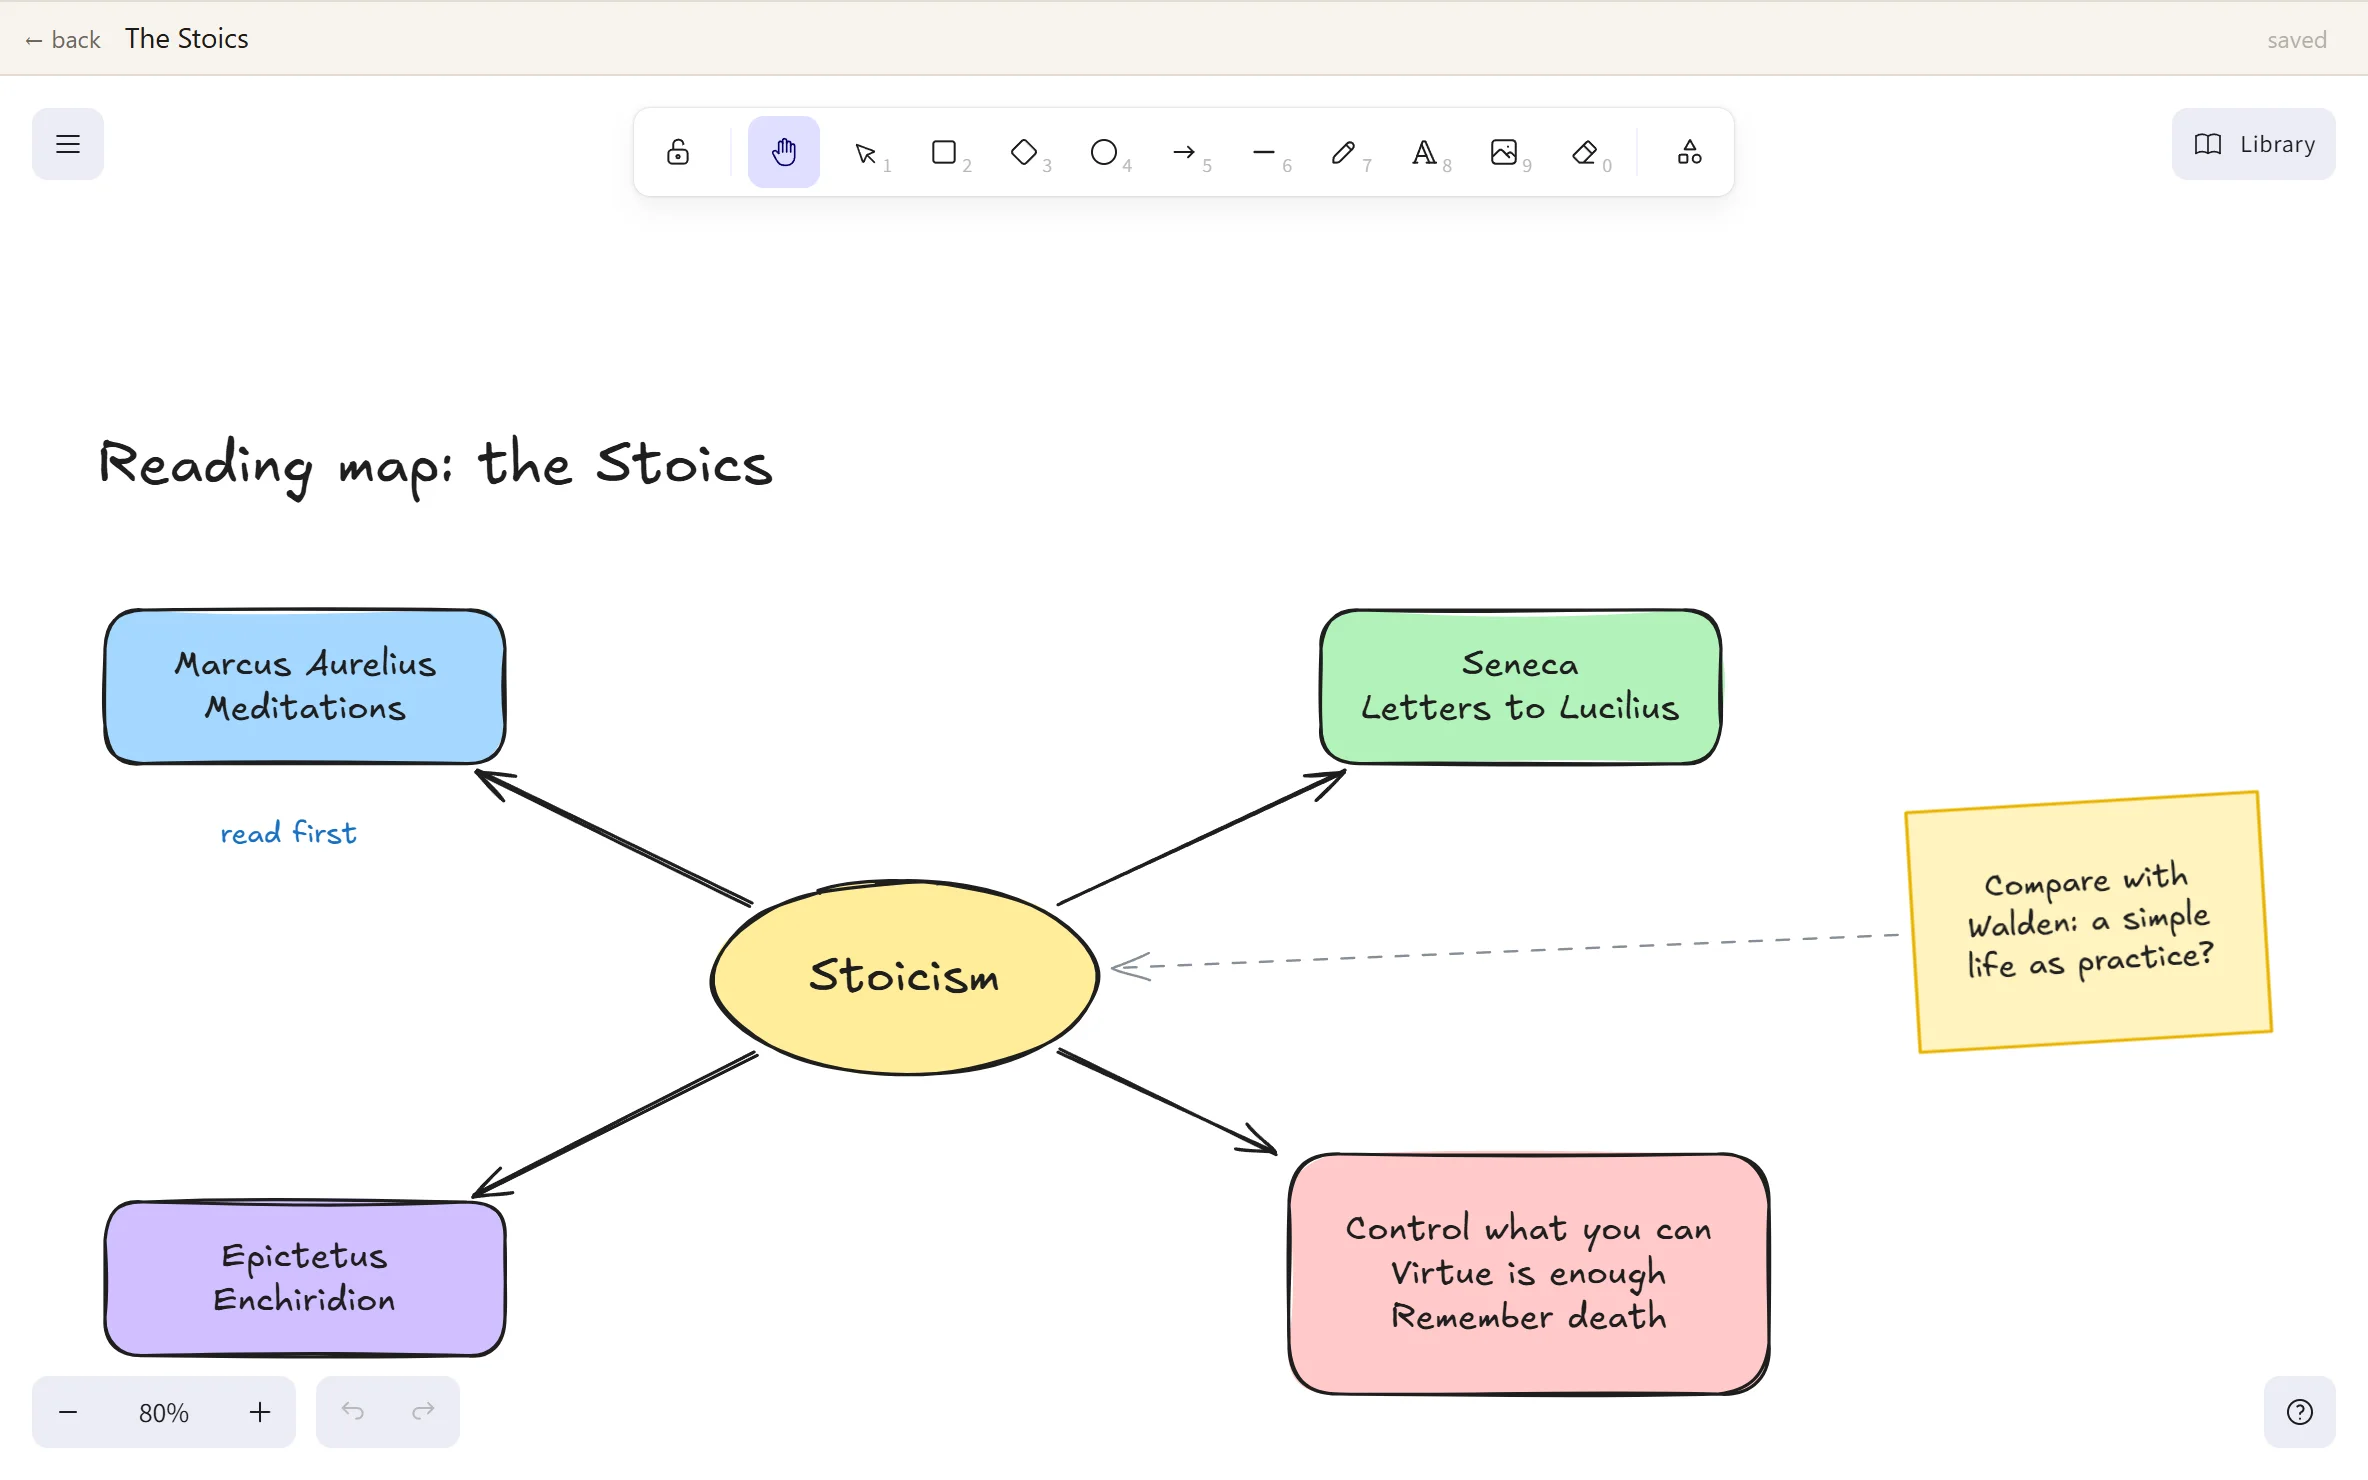The image size is (2368, 1480).
Task: Select the Arrow tool
Action: pyautogui.click(x=1185, y=152)
